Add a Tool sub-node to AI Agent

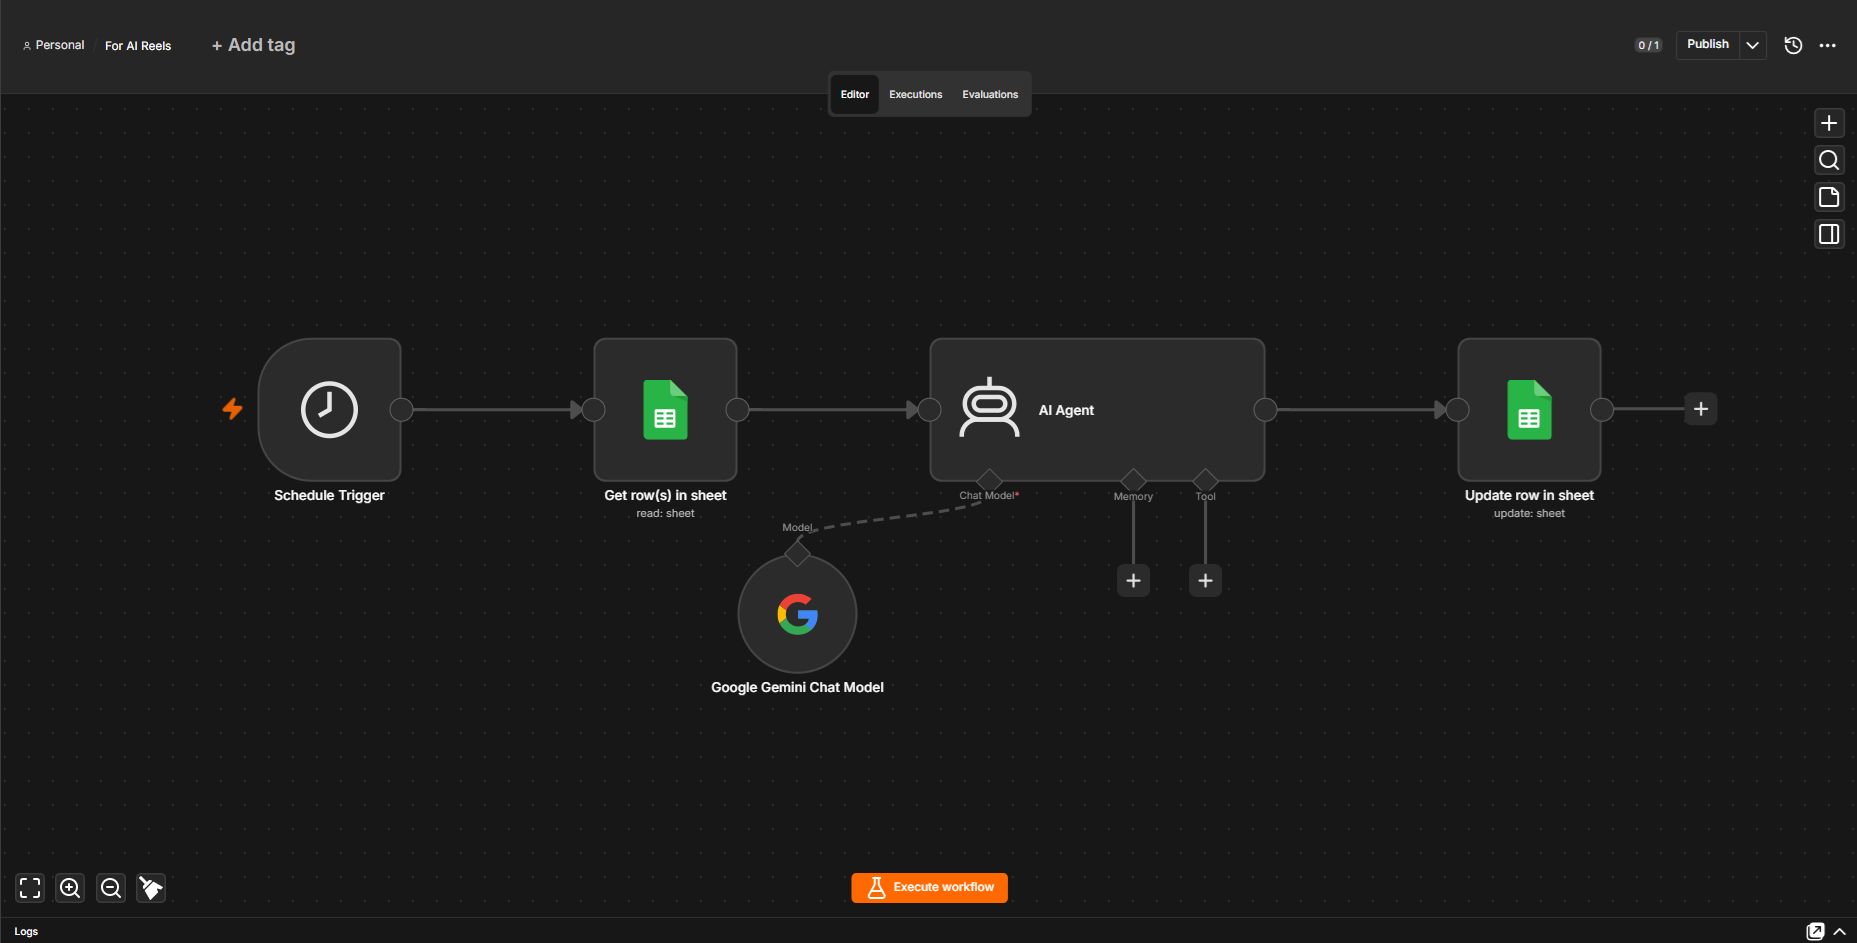(1205, 580)
